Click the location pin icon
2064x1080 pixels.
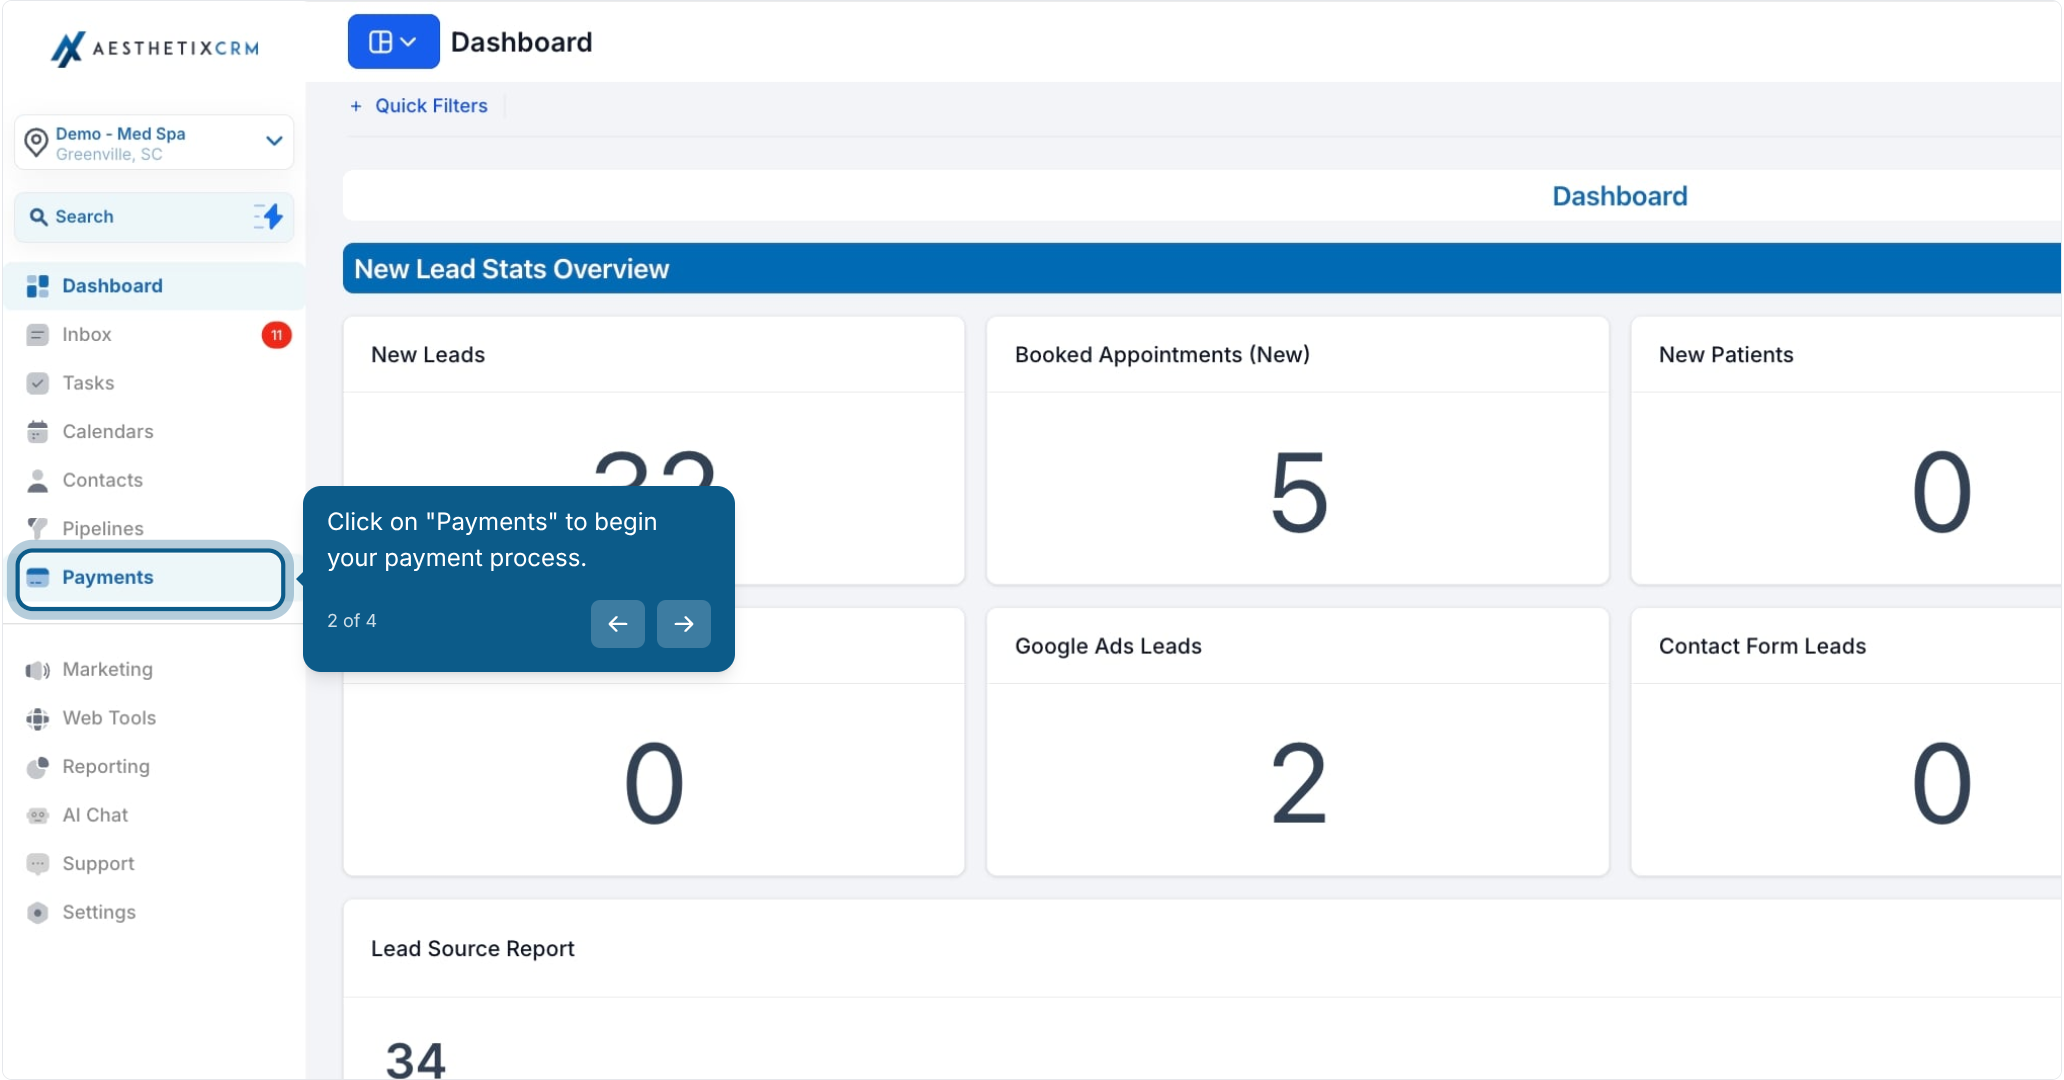coord(36,142)
